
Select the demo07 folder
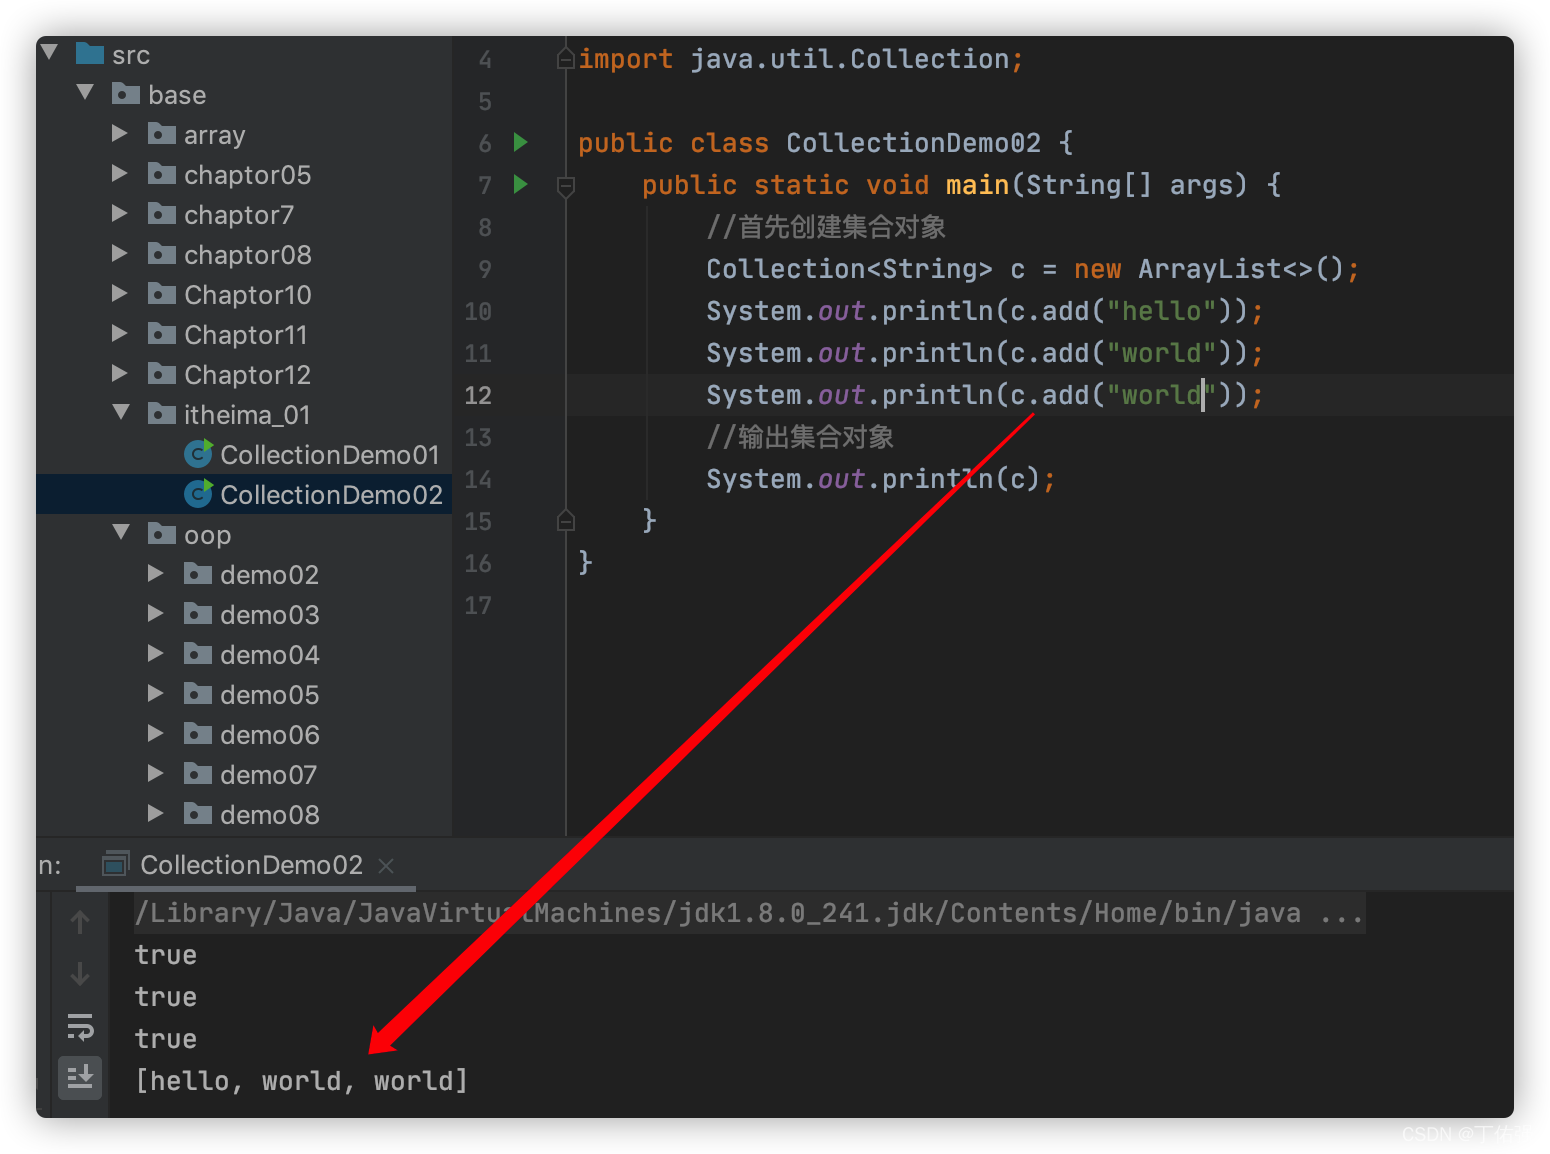(x=268, y=775)
